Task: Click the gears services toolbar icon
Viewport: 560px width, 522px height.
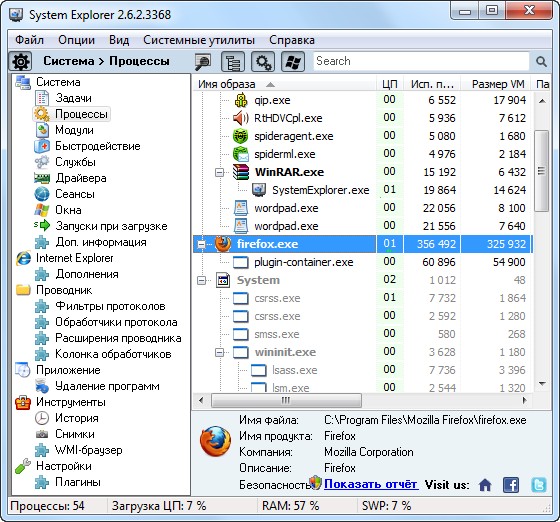Action: [263, 61]
